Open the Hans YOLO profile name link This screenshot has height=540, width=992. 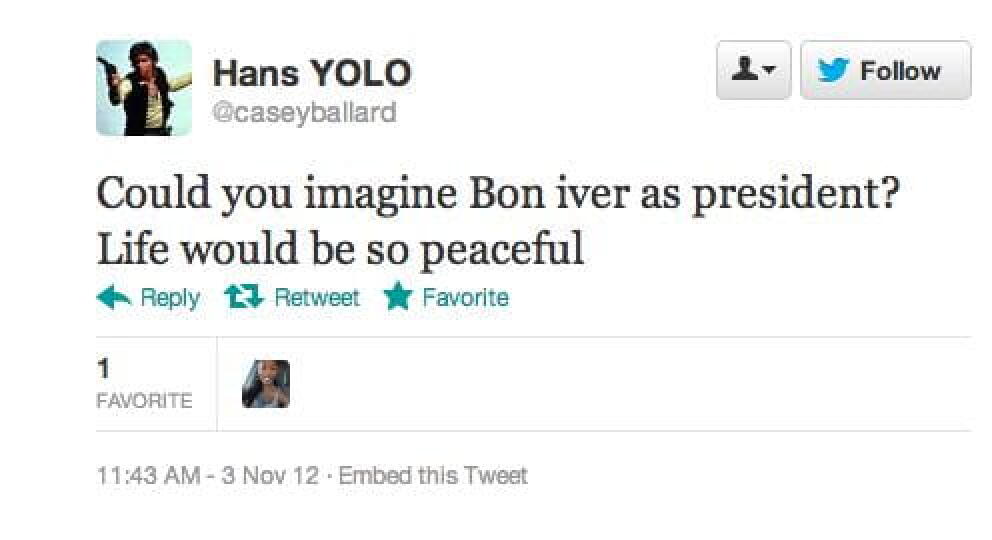[311, 73]
